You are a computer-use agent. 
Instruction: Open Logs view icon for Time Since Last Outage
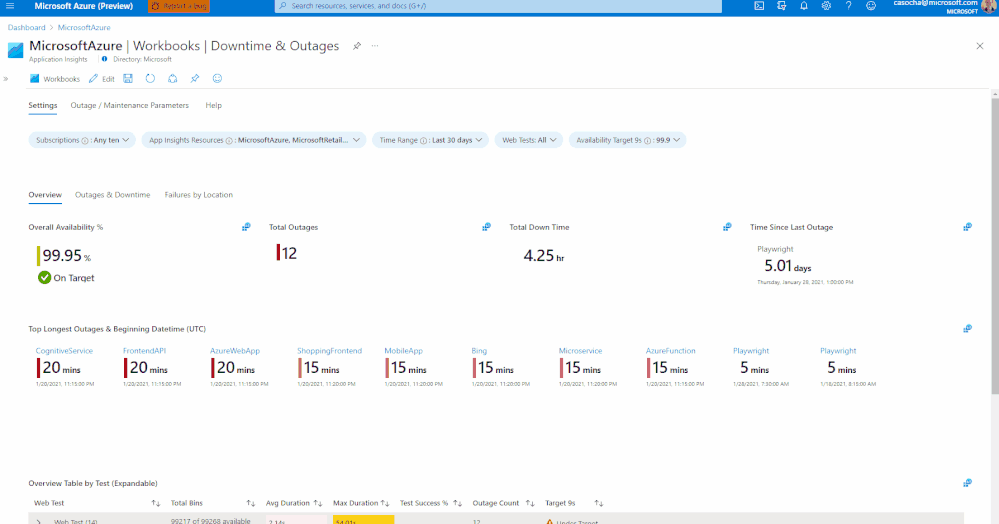pos(967,227)
